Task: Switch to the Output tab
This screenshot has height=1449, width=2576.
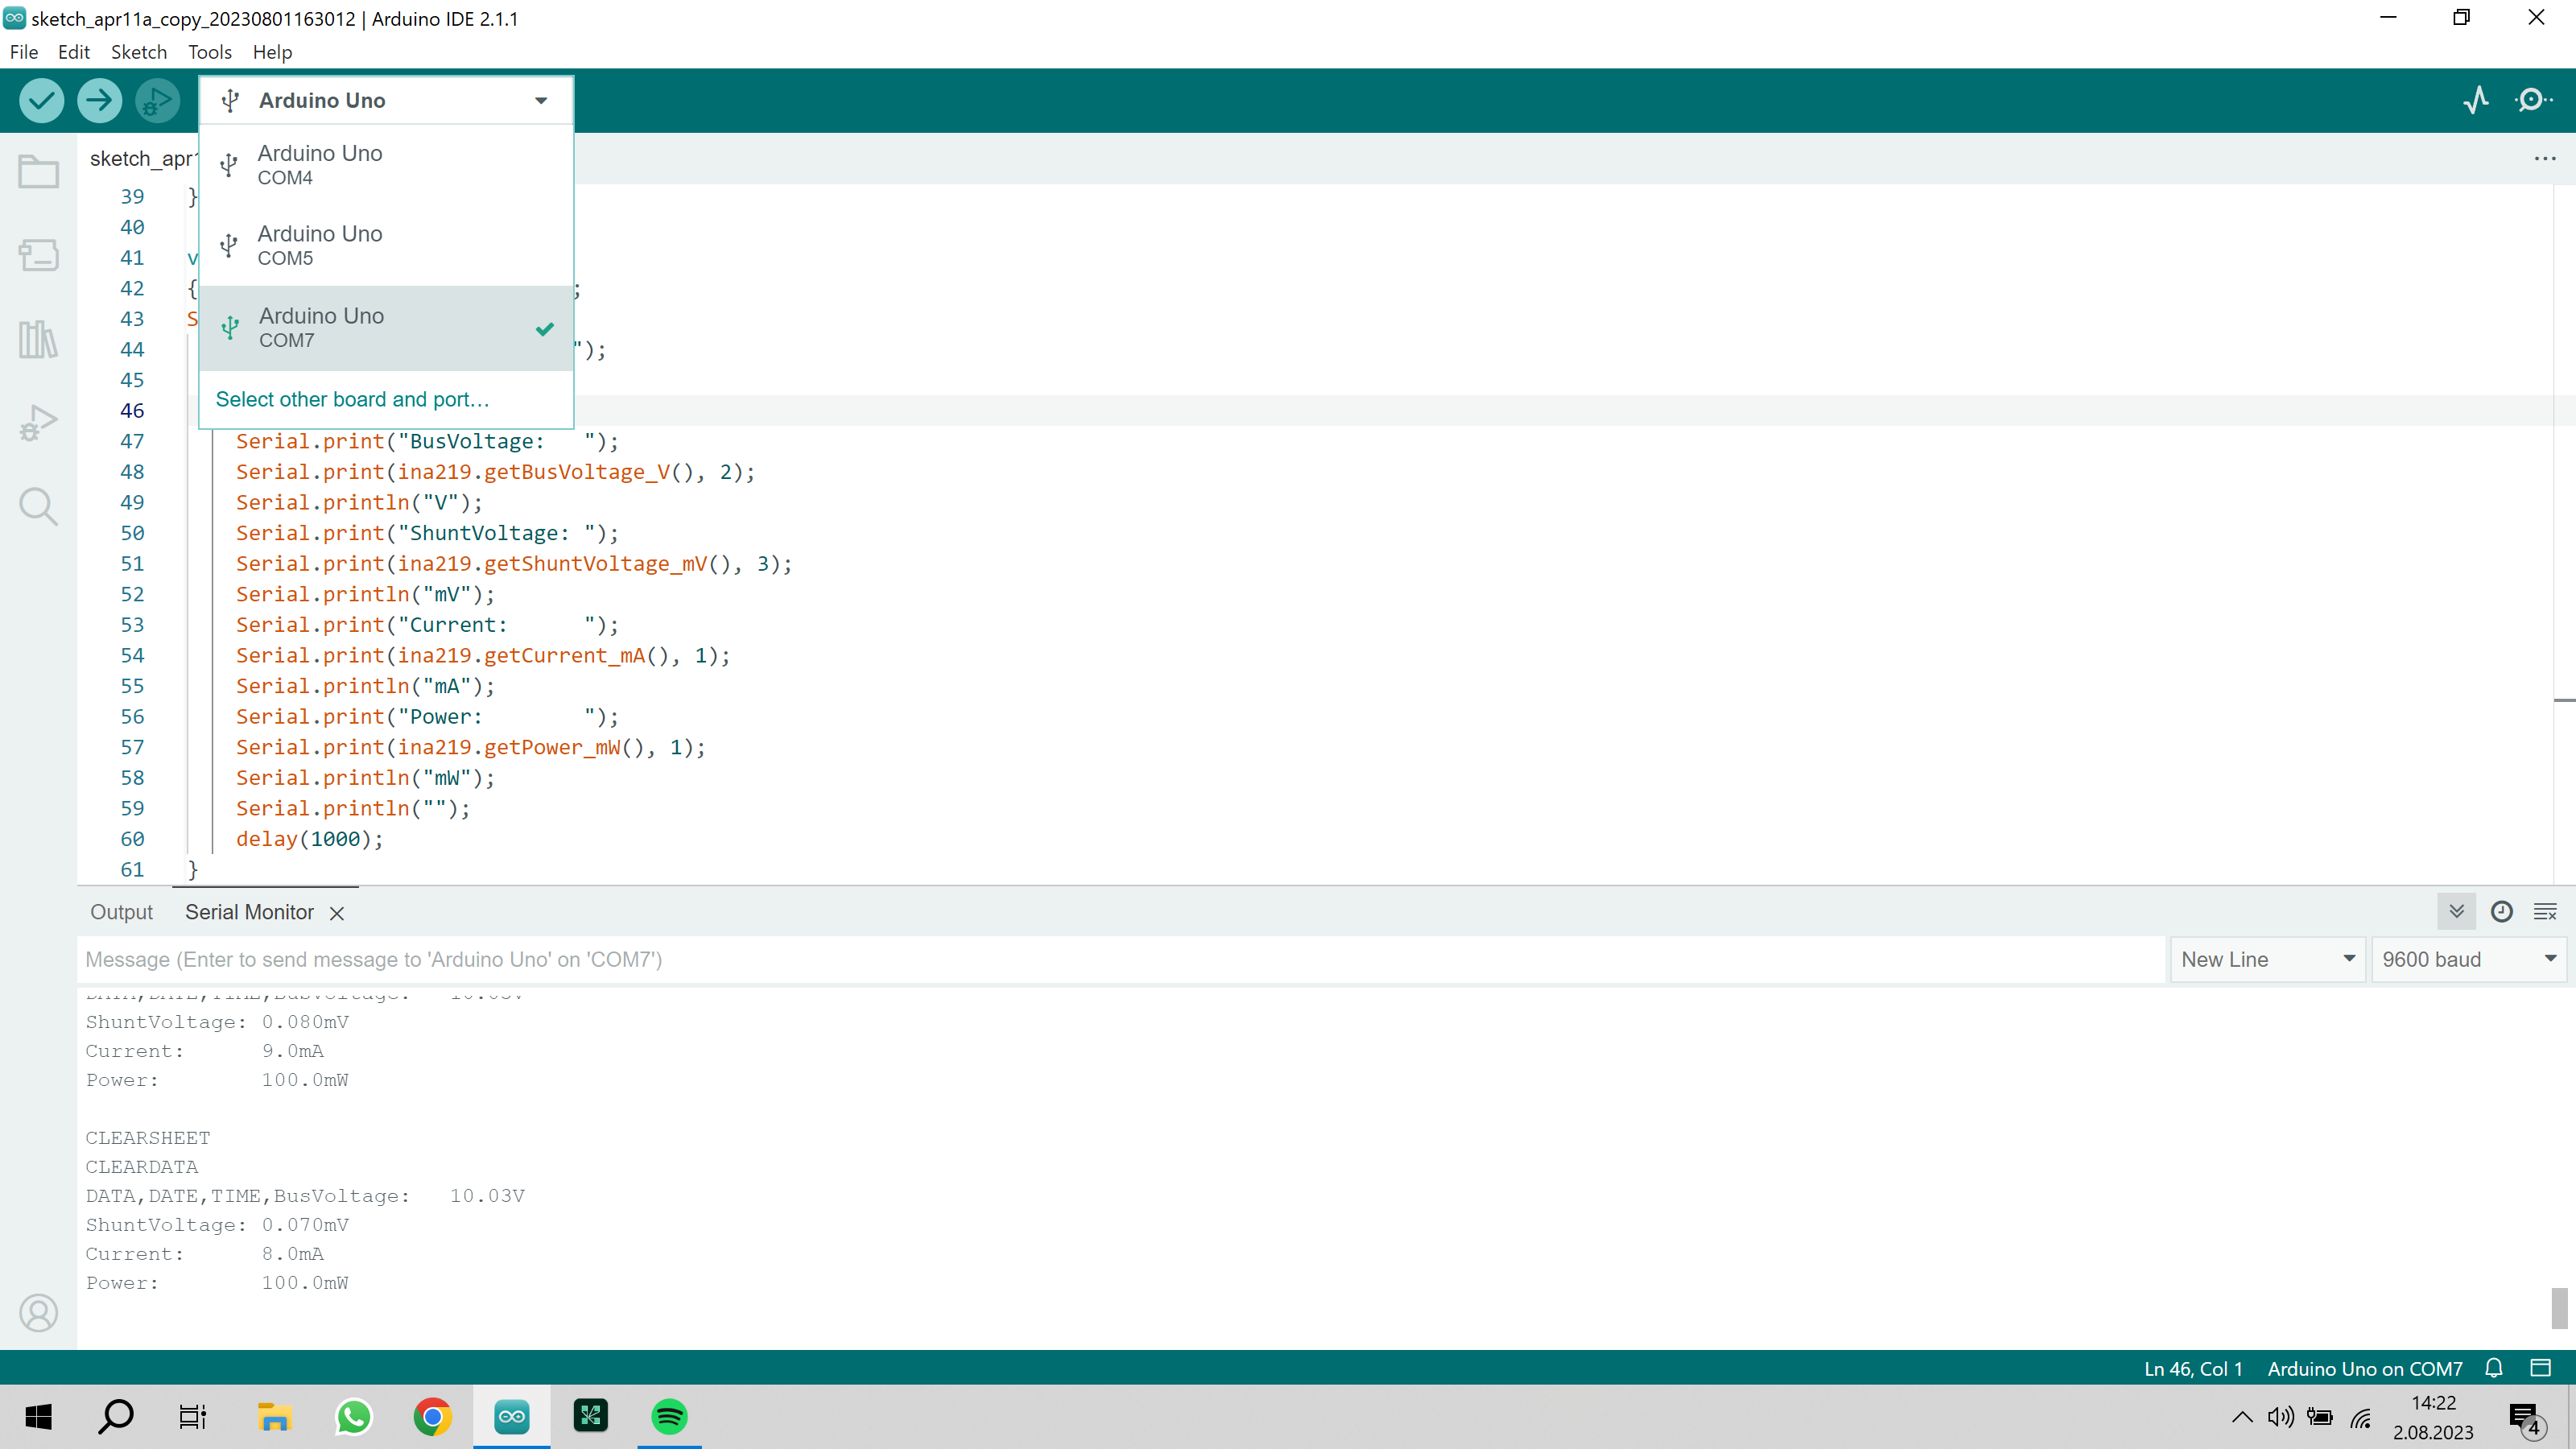Action: coord(120,911)
